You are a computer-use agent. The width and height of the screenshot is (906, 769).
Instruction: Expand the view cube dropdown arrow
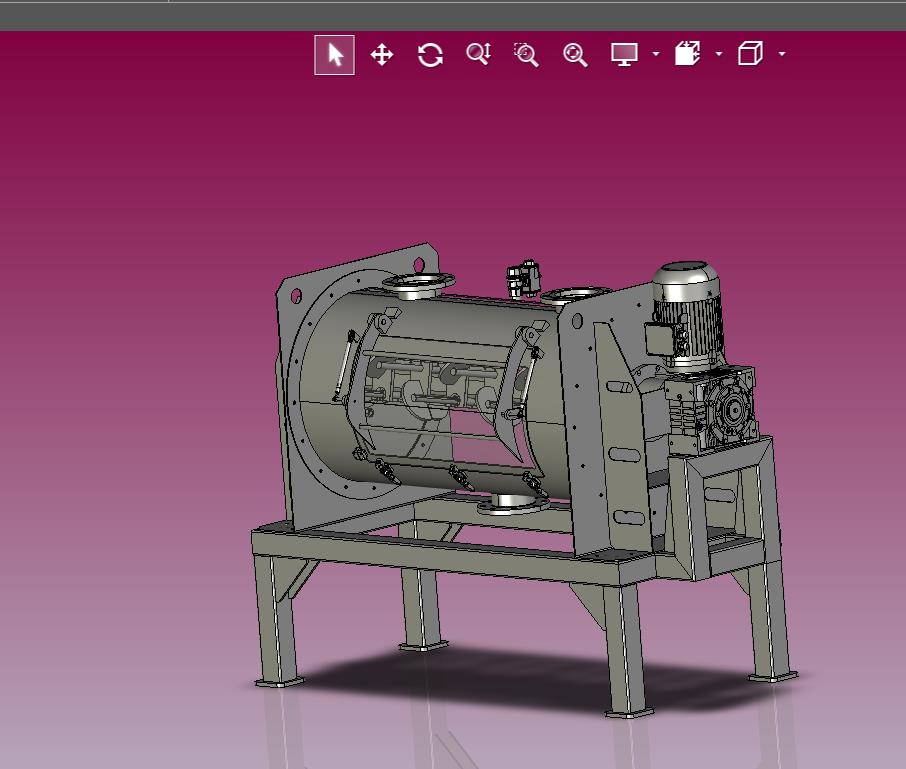[x=782, y=54]
